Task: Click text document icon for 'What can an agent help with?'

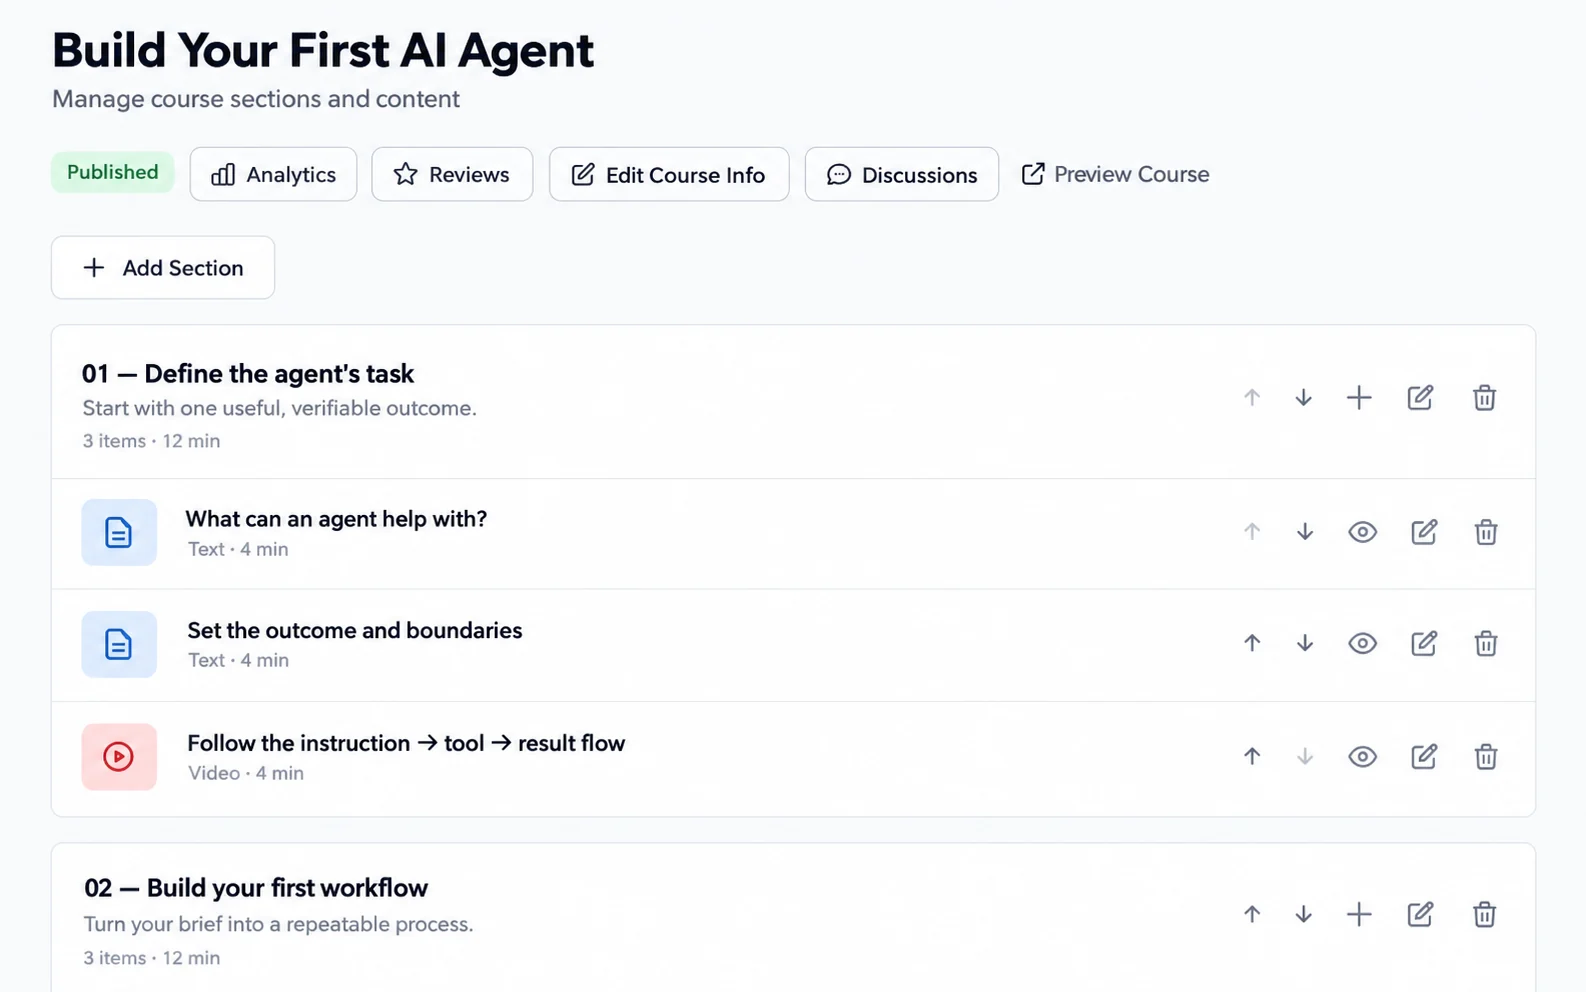Action: (x=119, y=532)
